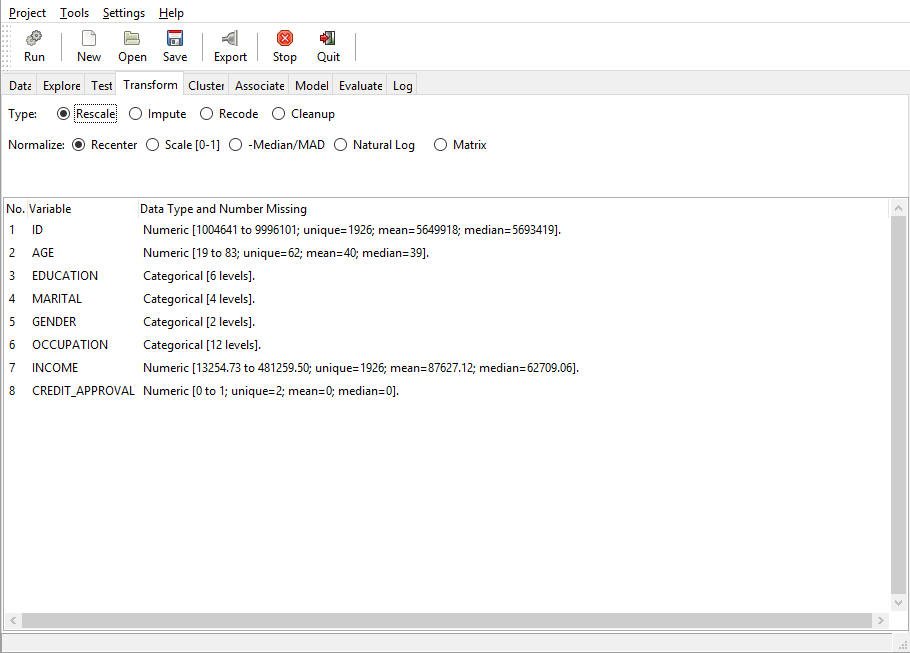Select the OCCUPATION variable row
This screenshot has width=910, height=653.
click(446, 345)
